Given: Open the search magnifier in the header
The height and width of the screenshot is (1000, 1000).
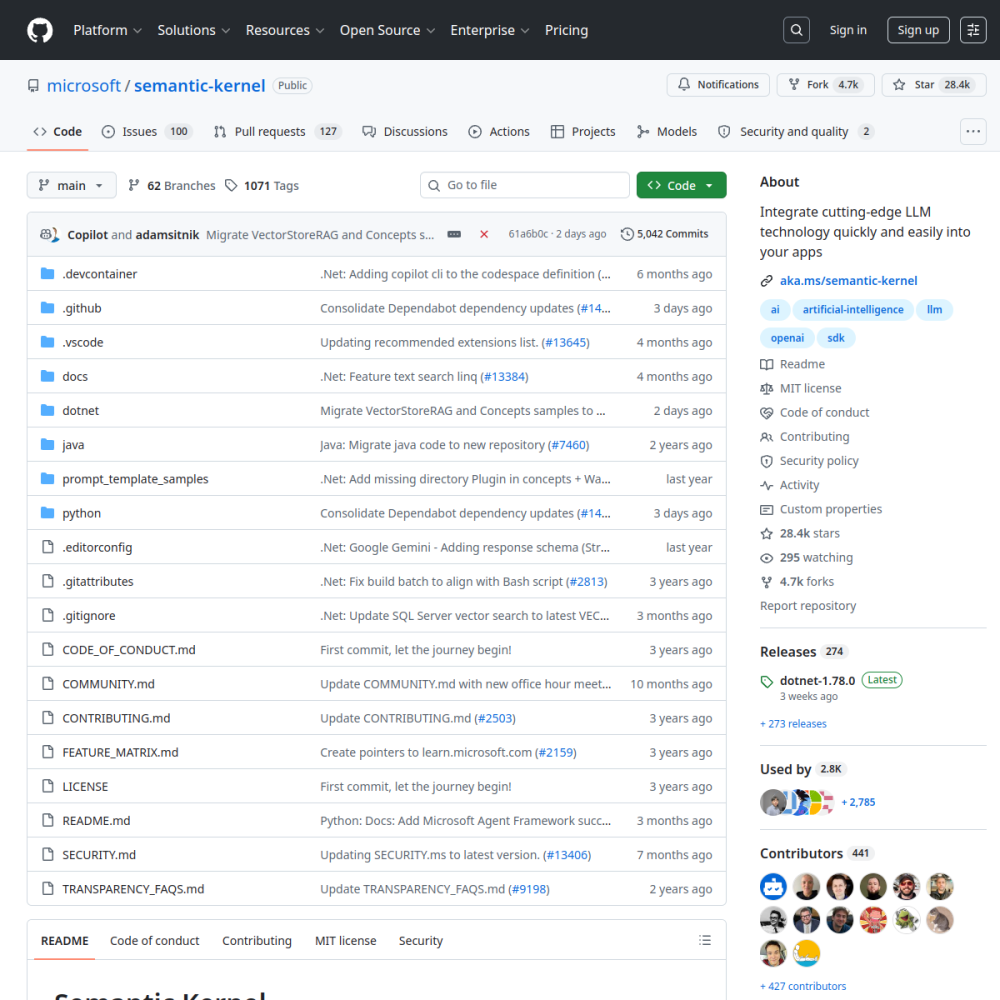Looking at the screenshot, I should tap(796, 30).
